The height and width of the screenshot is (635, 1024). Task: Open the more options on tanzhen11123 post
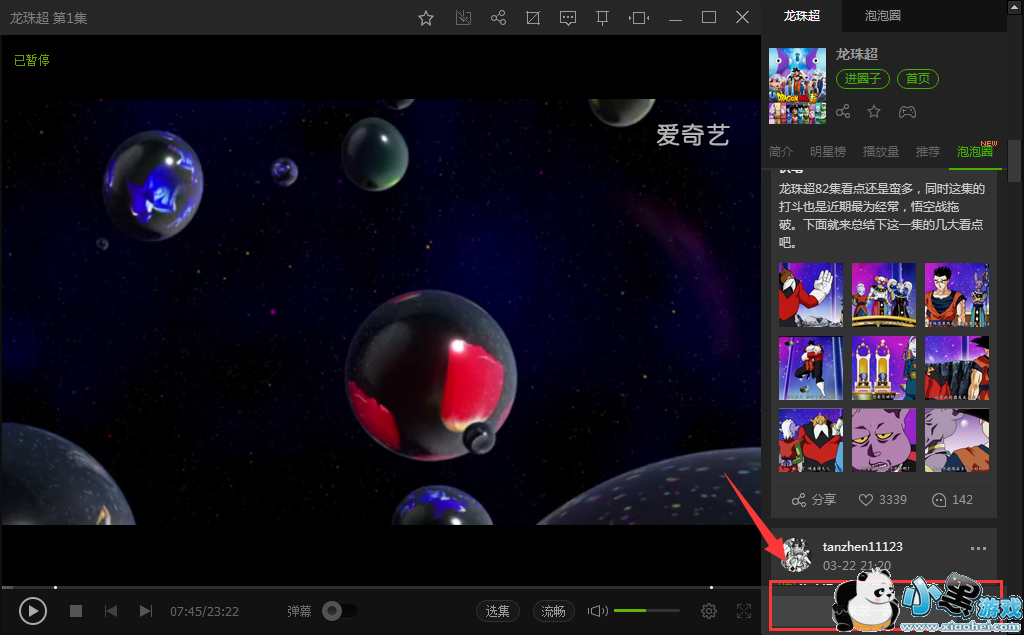pos(978,548)
